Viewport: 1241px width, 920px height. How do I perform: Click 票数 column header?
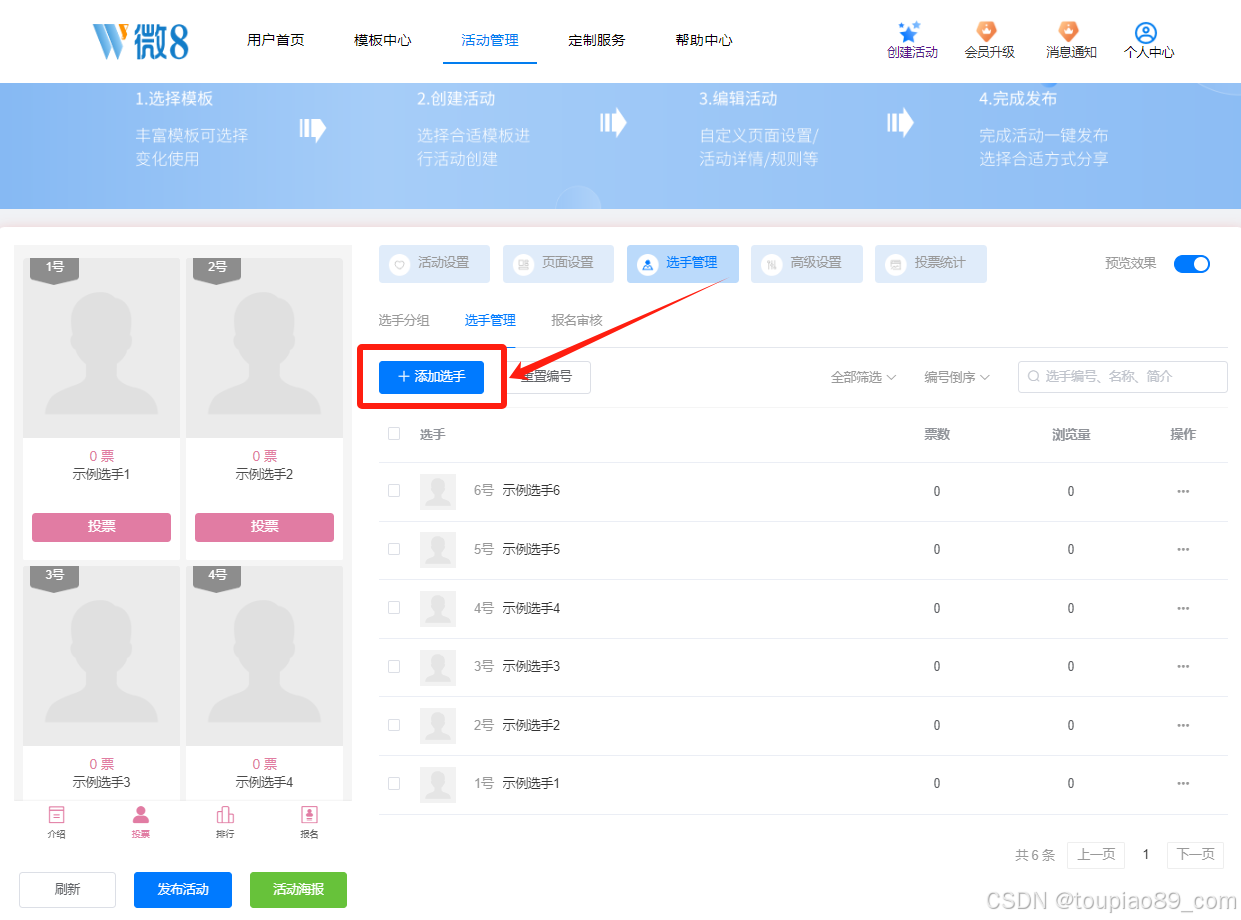pyautogui.click(x=937, y=434)
